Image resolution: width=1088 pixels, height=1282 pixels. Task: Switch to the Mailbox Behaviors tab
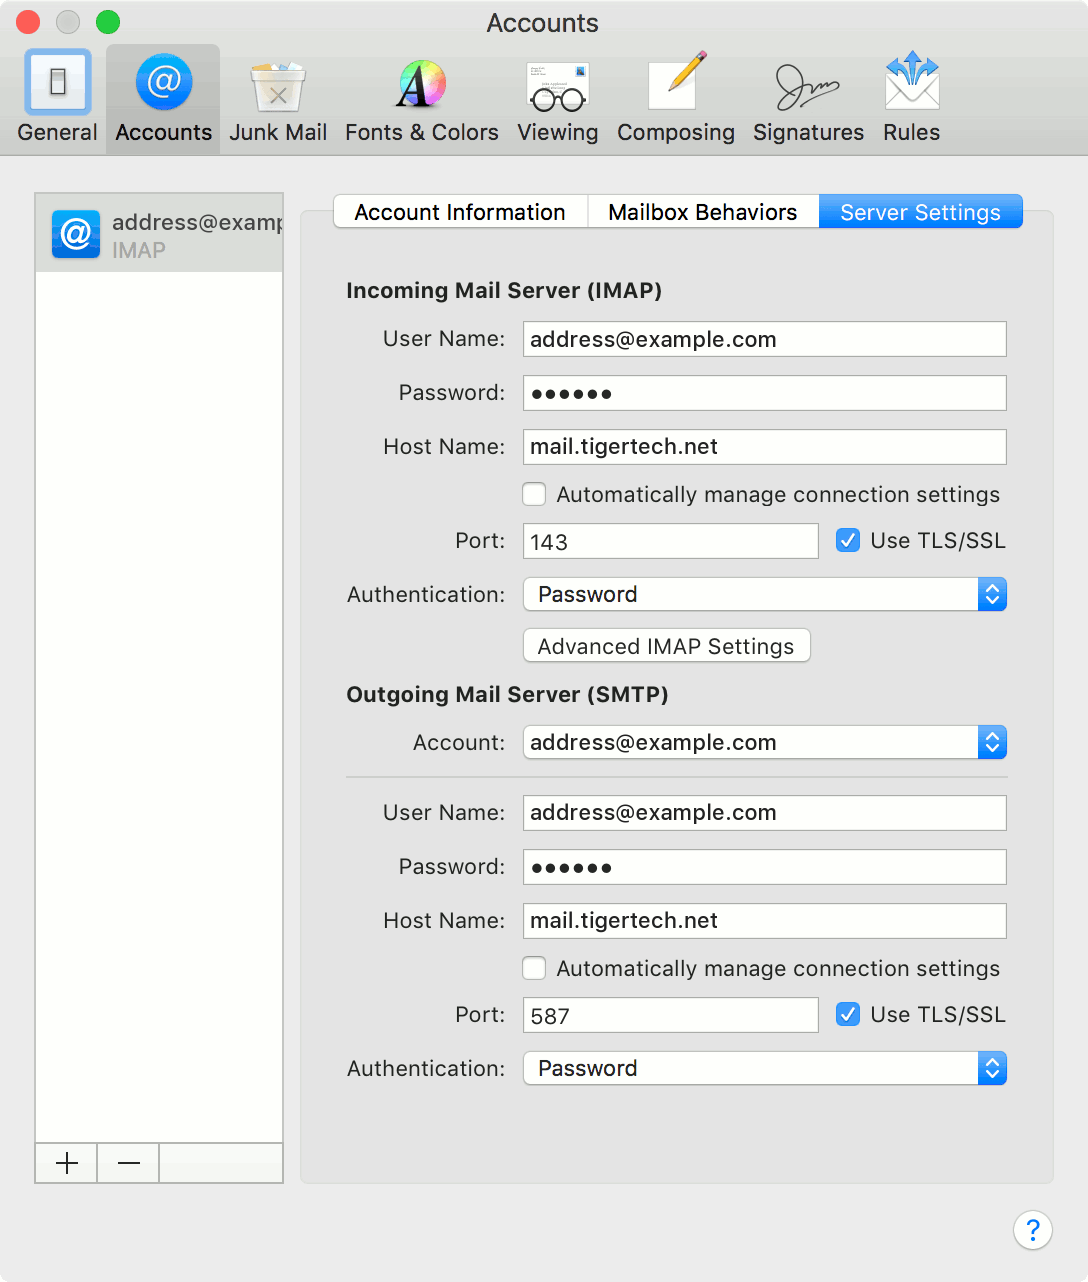pos(703,211)
